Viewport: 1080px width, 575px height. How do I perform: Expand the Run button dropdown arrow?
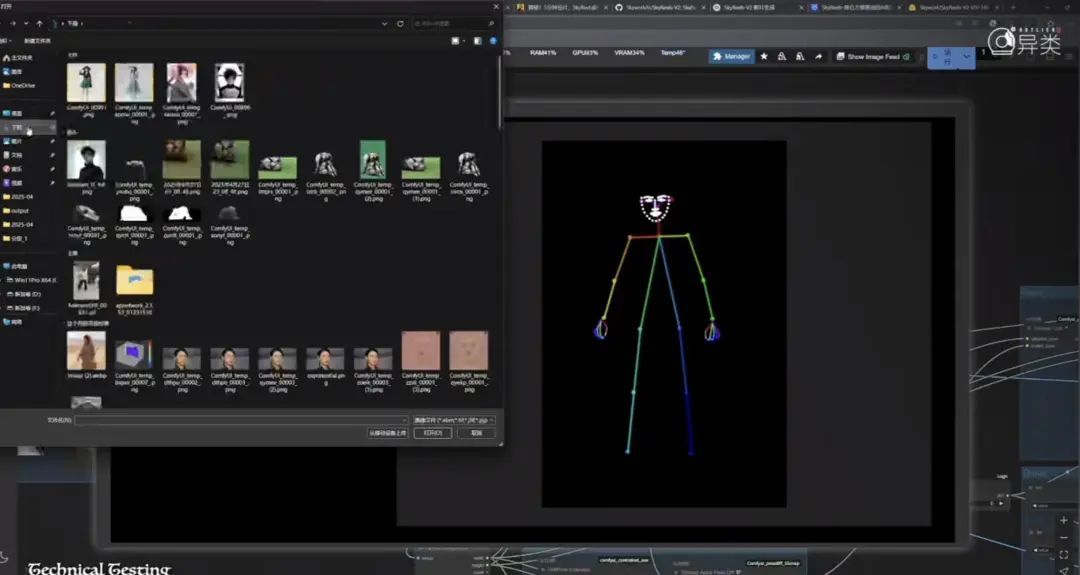click(x=966, y=57)
